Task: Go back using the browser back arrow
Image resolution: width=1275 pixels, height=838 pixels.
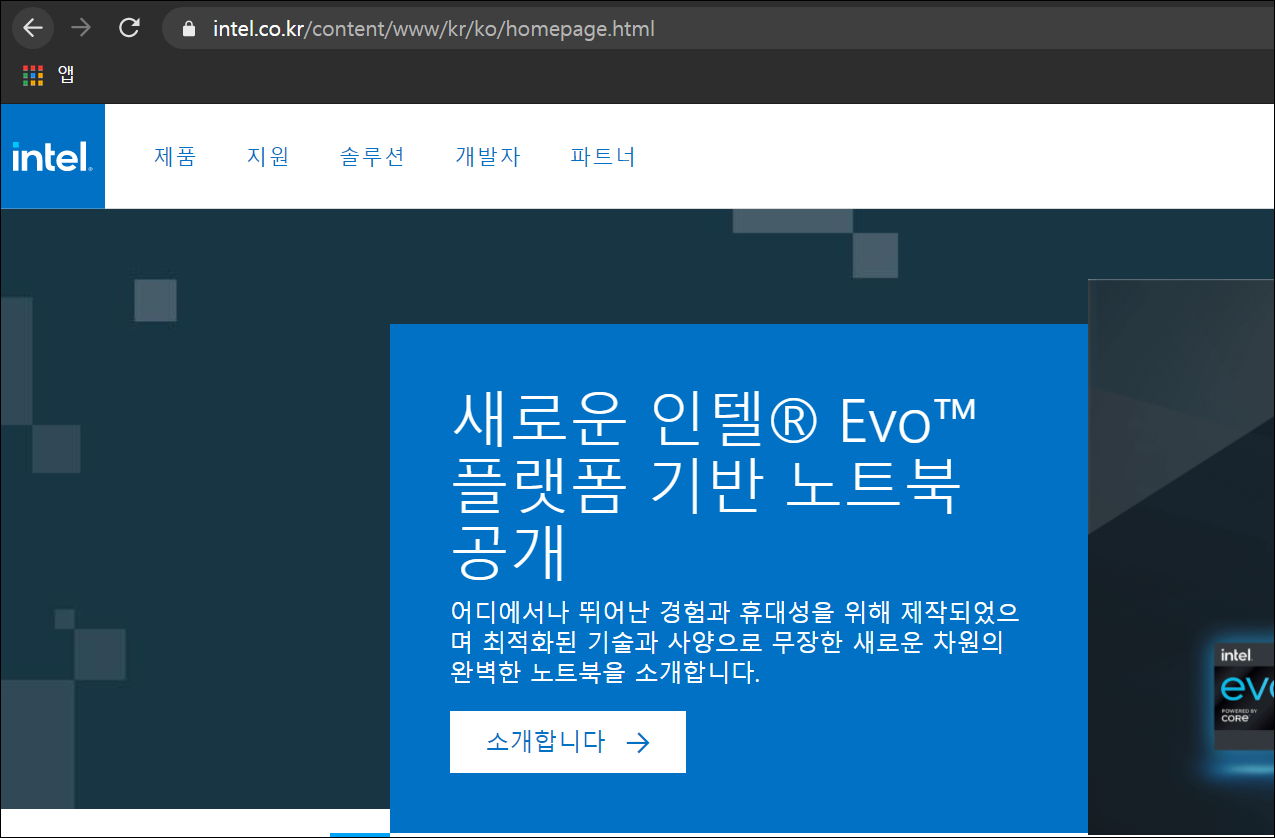Action: click(x=33, y=28)
